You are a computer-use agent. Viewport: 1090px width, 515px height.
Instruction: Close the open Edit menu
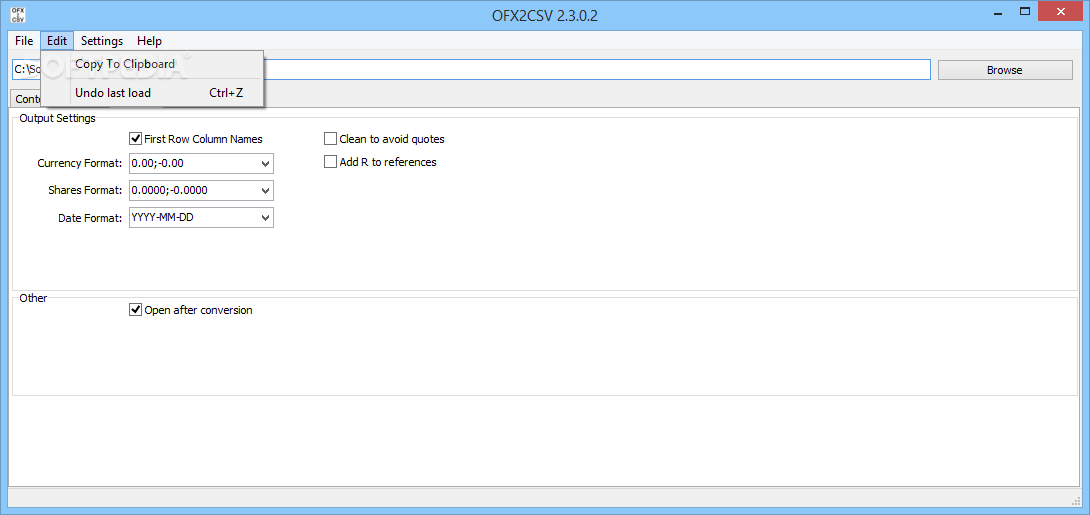point(57,41)
